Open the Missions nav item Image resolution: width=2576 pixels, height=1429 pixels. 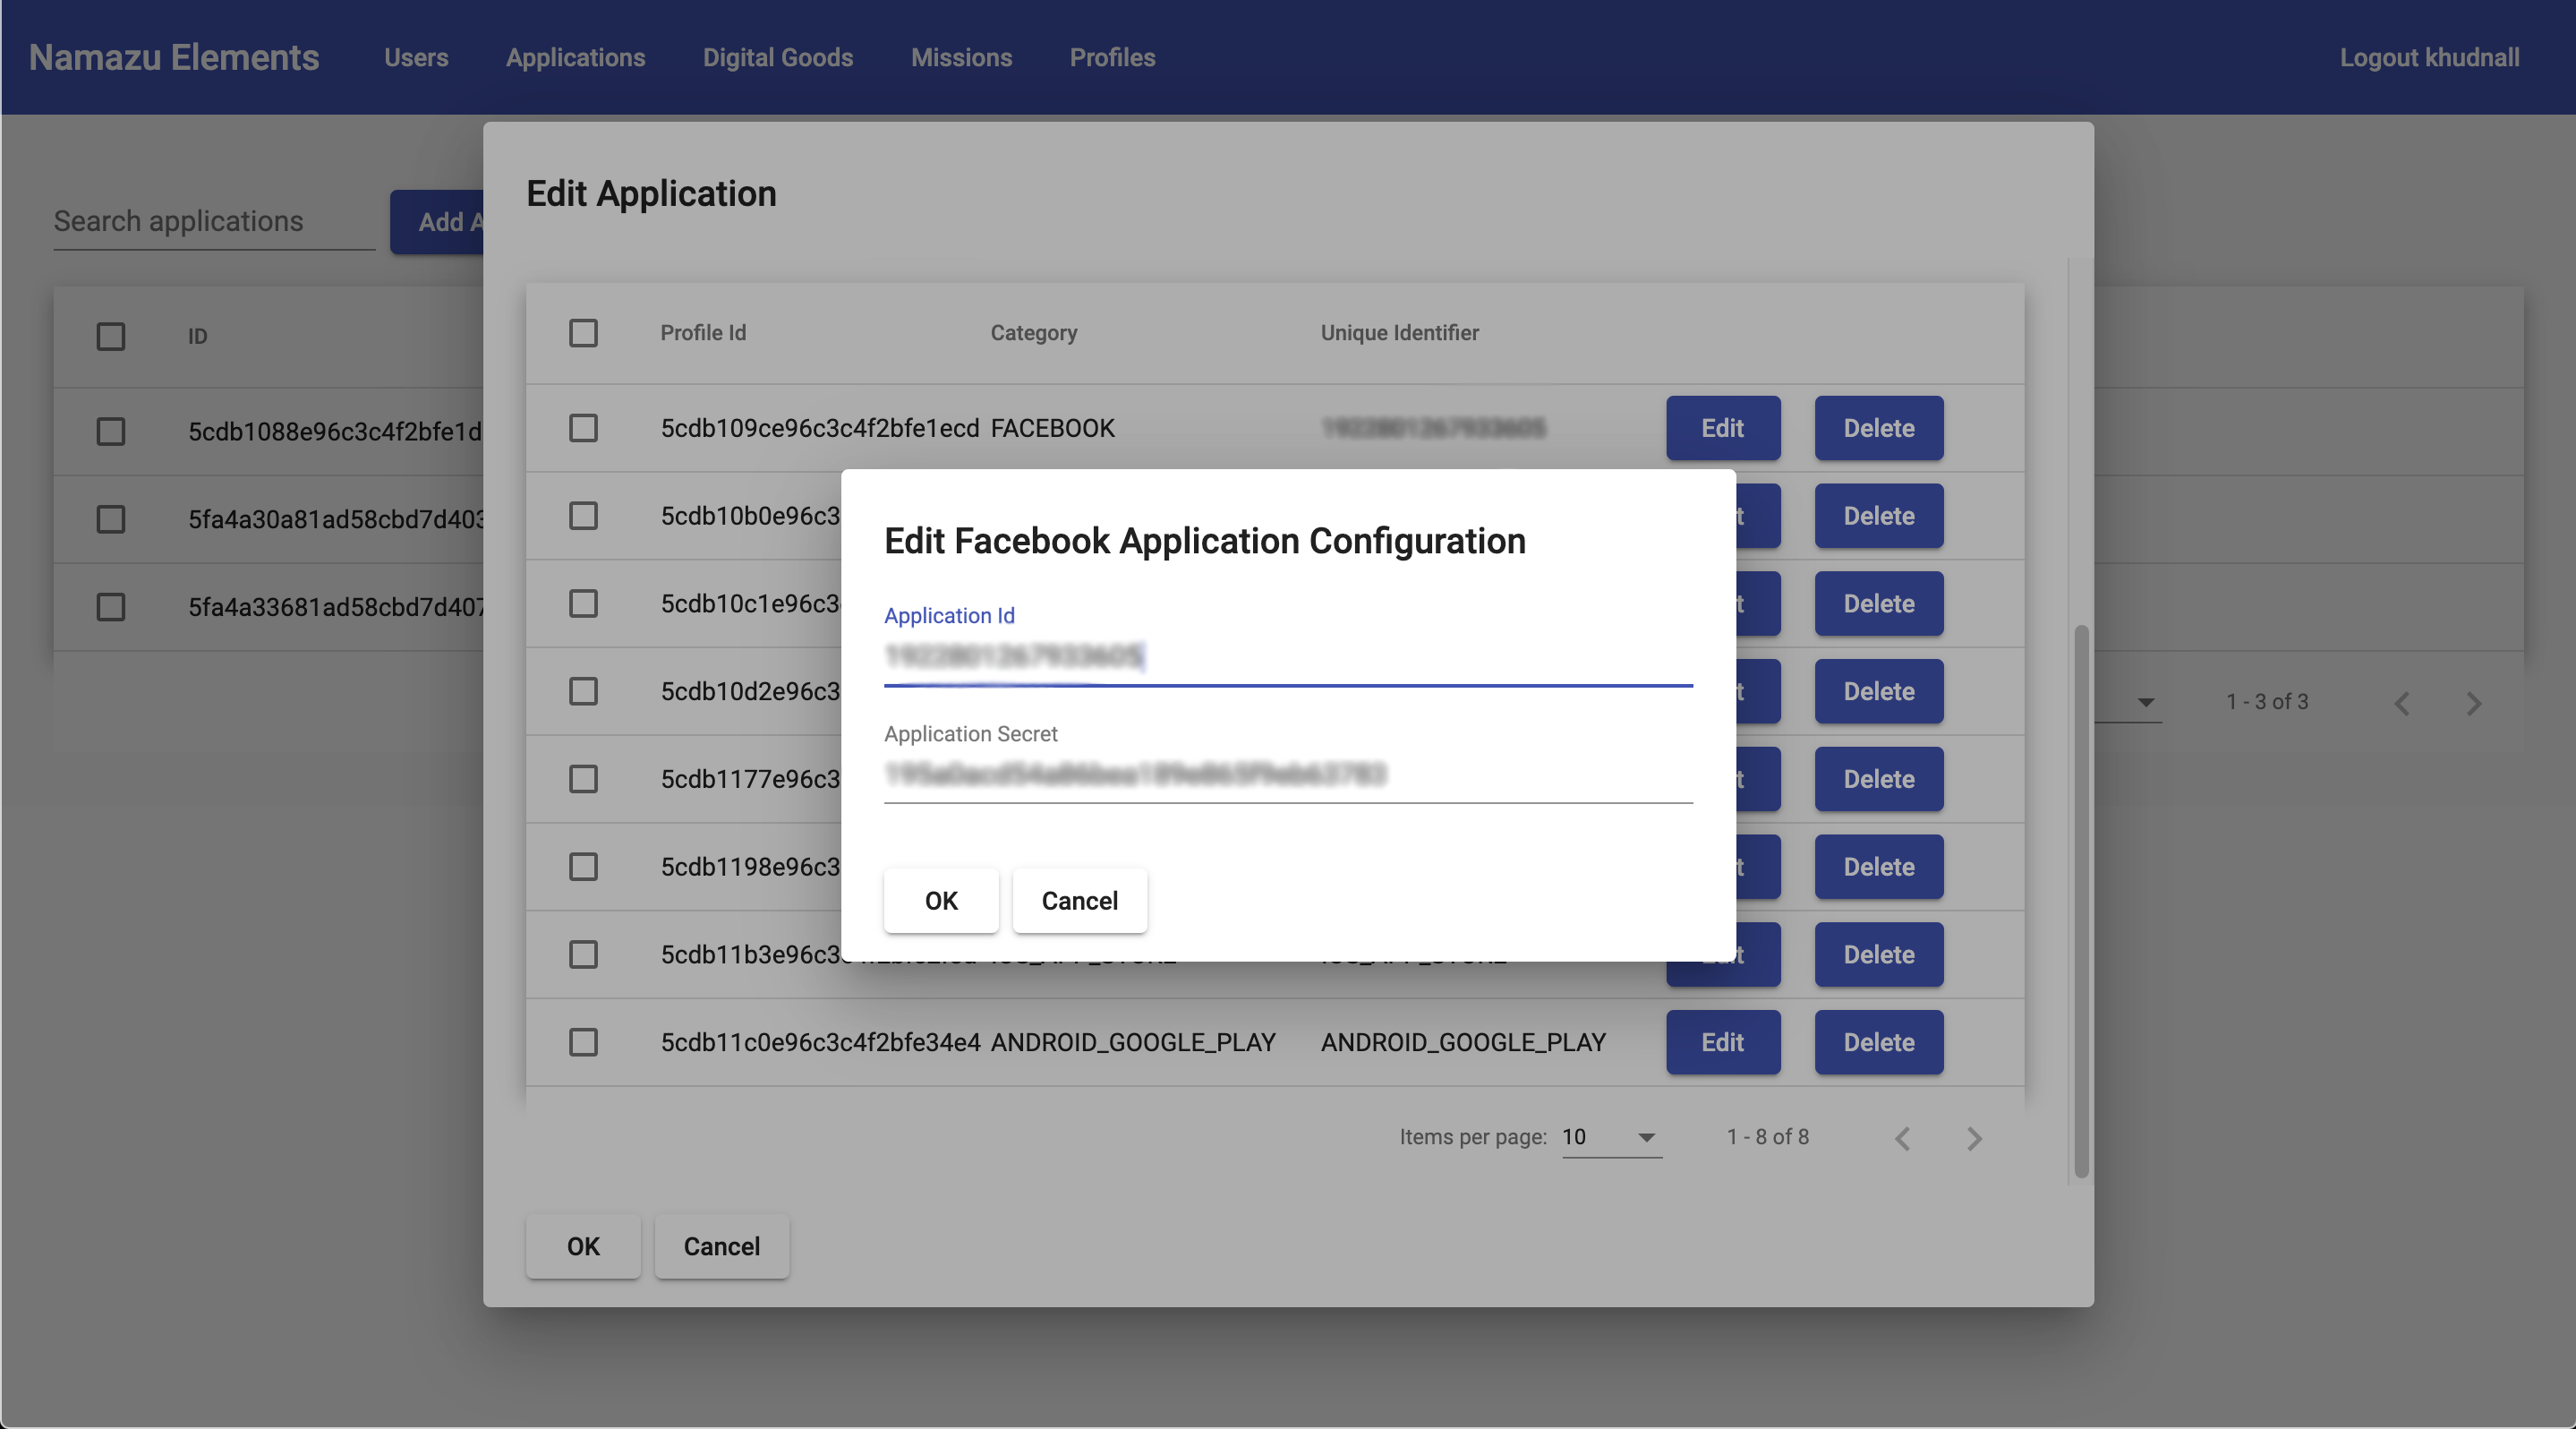pos(961,57)
